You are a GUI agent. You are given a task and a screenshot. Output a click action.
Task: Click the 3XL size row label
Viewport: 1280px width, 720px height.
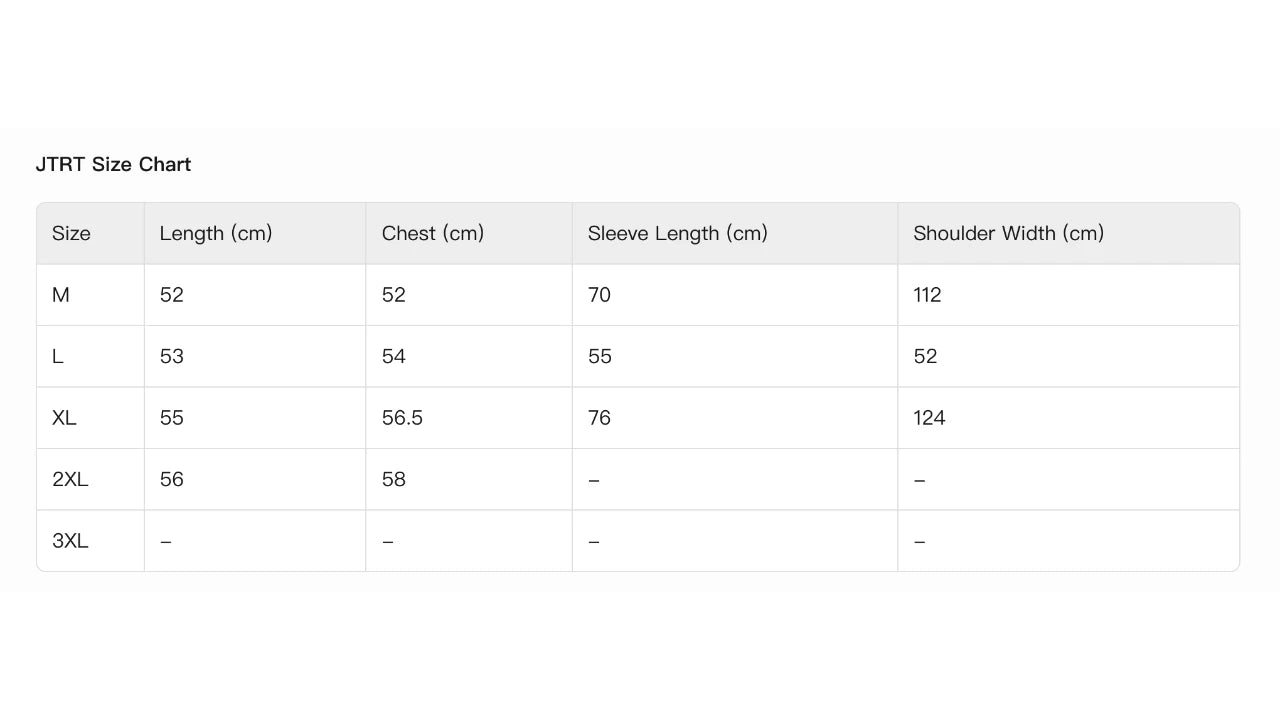(x=70, y=541)
